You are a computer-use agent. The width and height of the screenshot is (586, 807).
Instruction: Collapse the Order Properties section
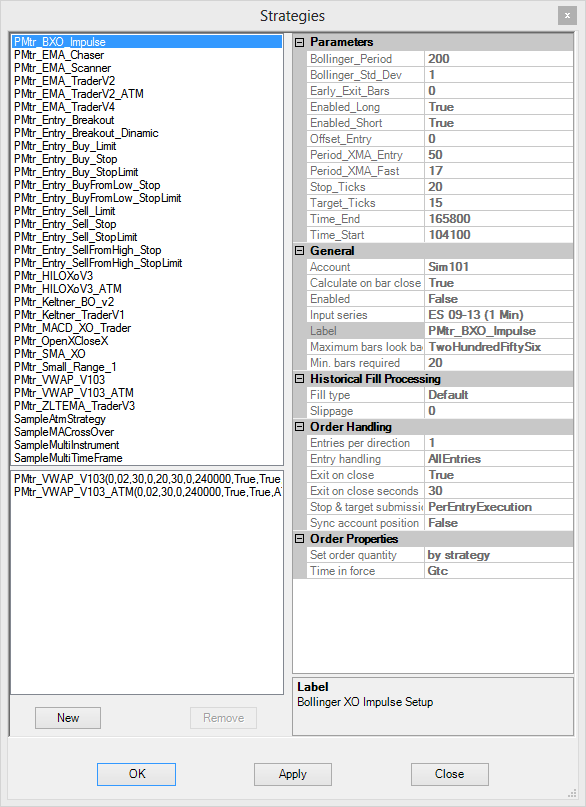(299, 539)
